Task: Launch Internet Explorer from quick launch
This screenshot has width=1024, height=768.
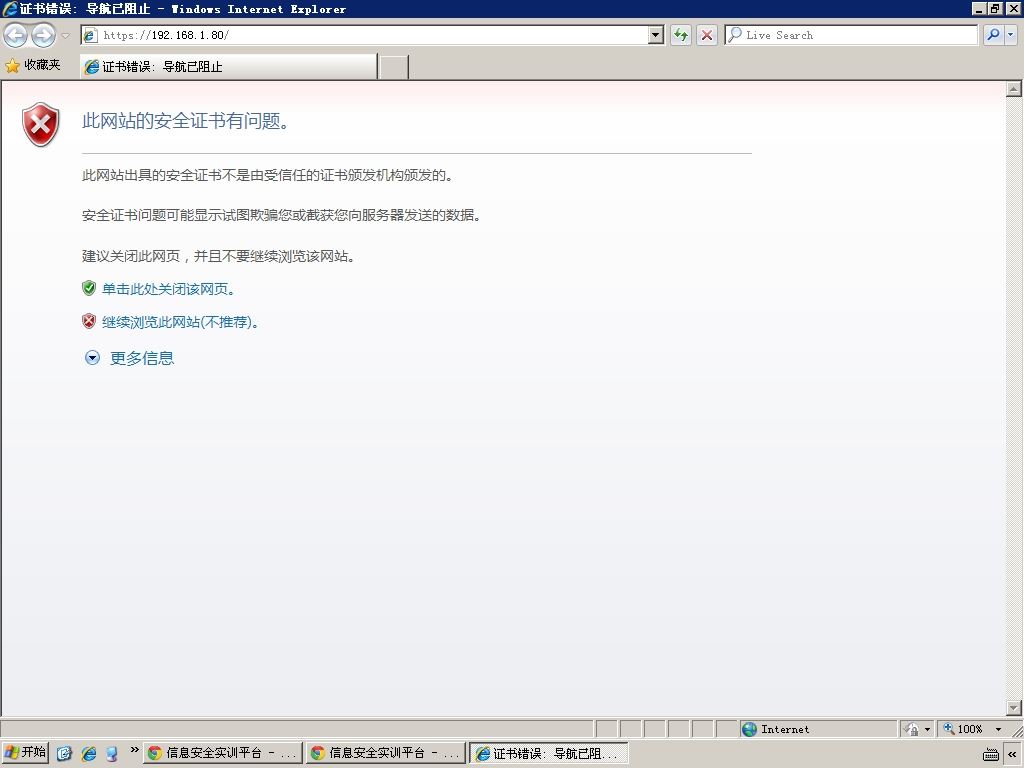Action: pos(89,753)
